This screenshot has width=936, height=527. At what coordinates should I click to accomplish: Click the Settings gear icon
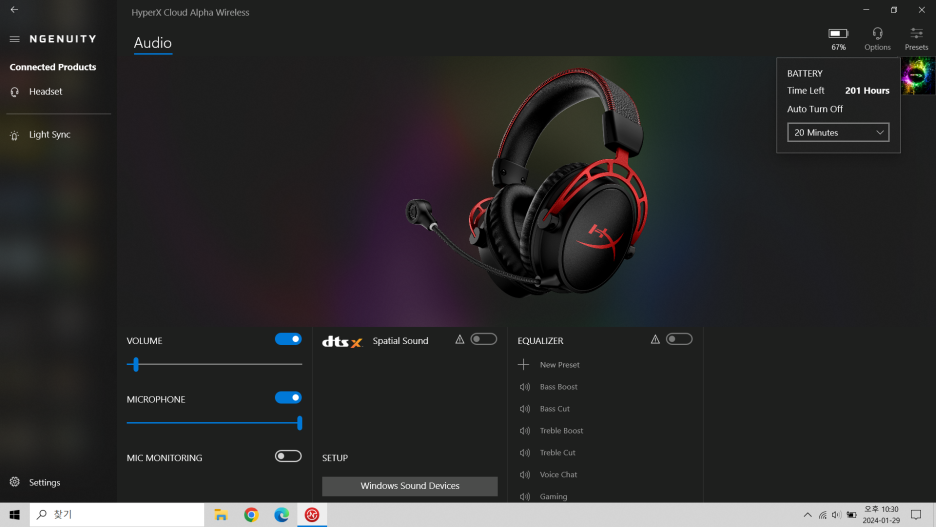point(15,482)
